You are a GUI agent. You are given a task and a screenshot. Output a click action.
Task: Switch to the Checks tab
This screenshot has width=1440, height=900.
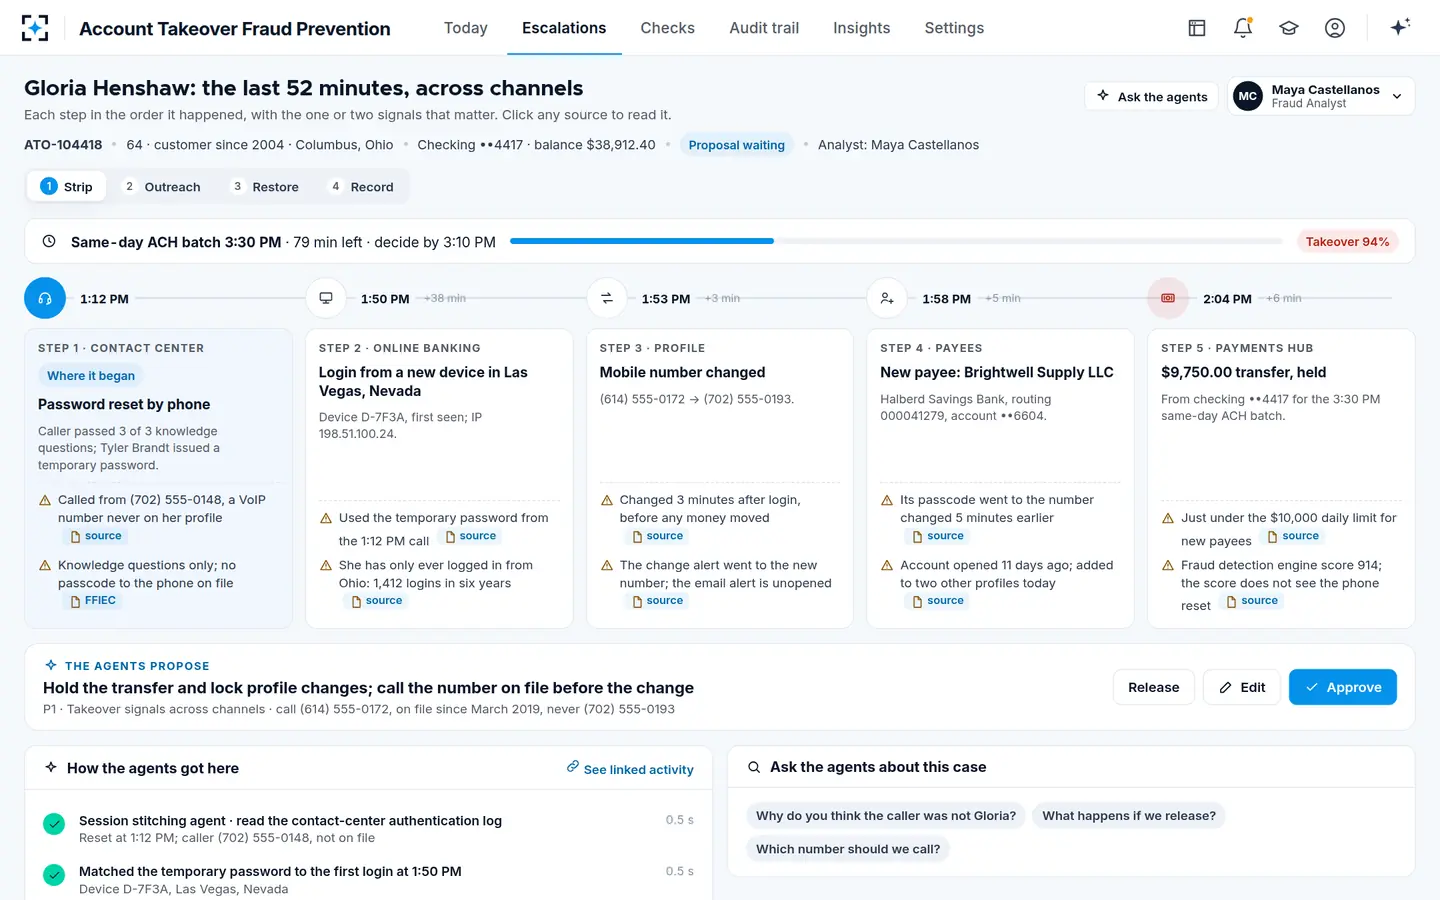click(667, 28)
